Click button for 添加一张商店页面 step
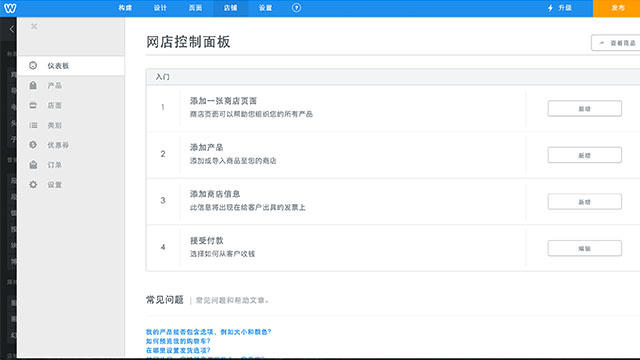This screenshot has height=360, width=640. (584, 109)
